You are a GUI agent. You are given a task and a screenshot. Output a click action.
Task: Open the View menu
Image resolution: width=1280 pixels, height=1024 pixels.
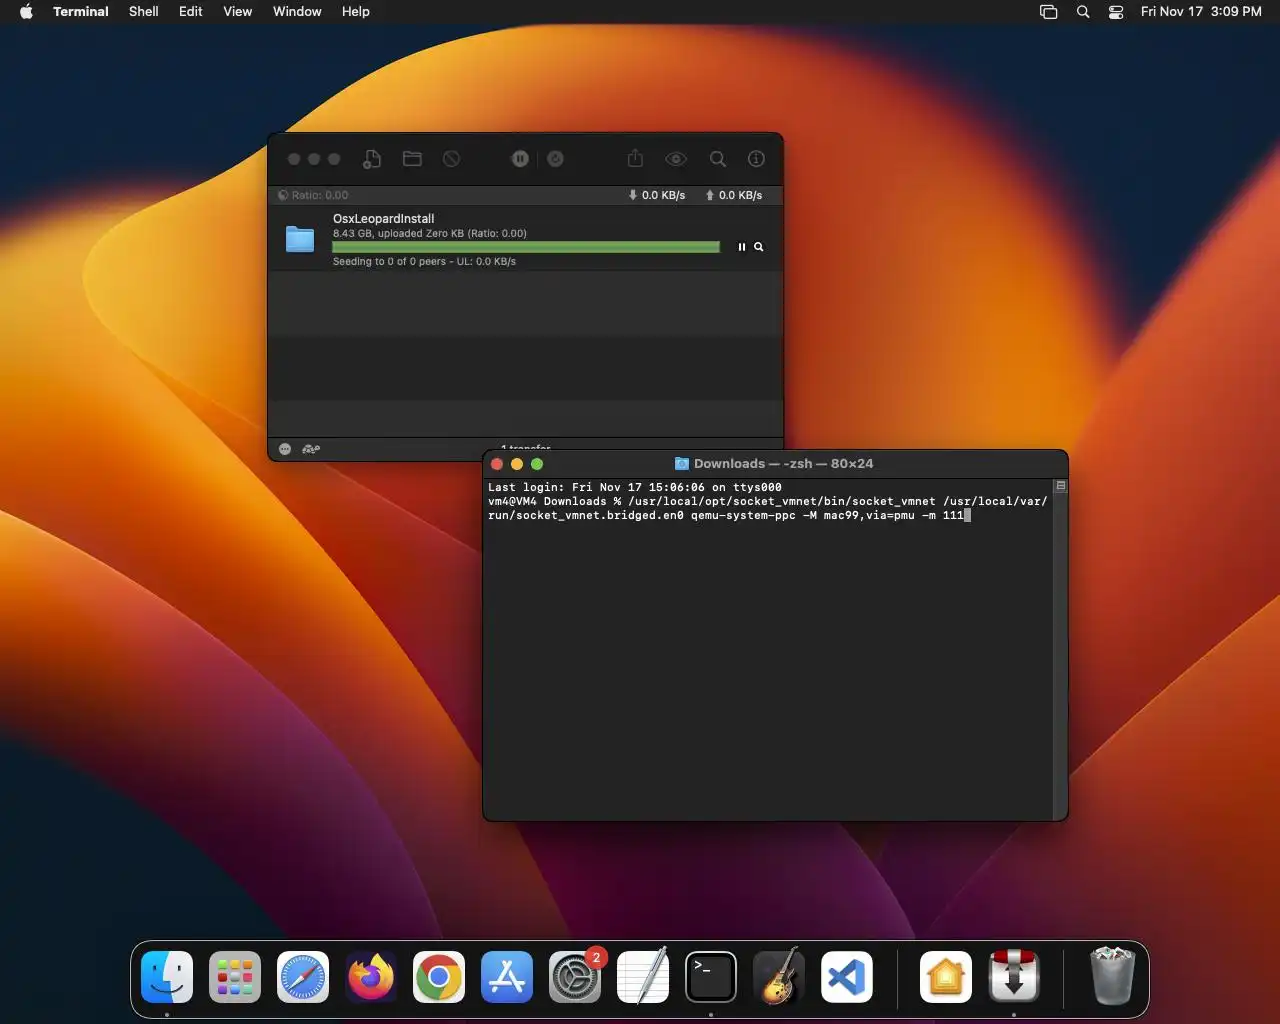pos(238,12)
